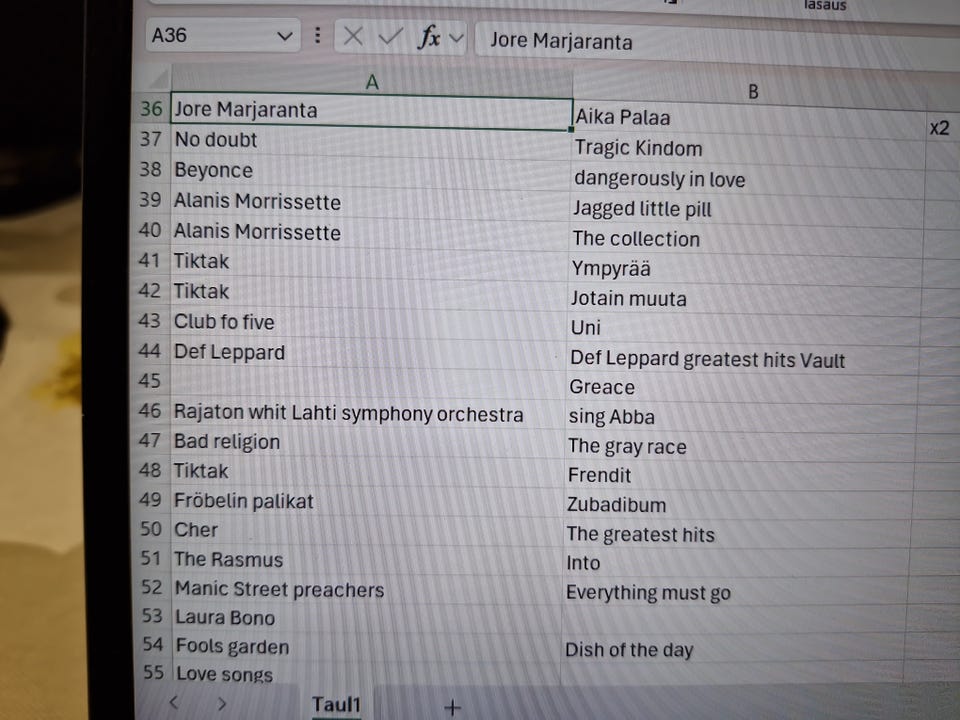
Task: Click the three-dot handle beside Name Box
Action: [317, 36]
